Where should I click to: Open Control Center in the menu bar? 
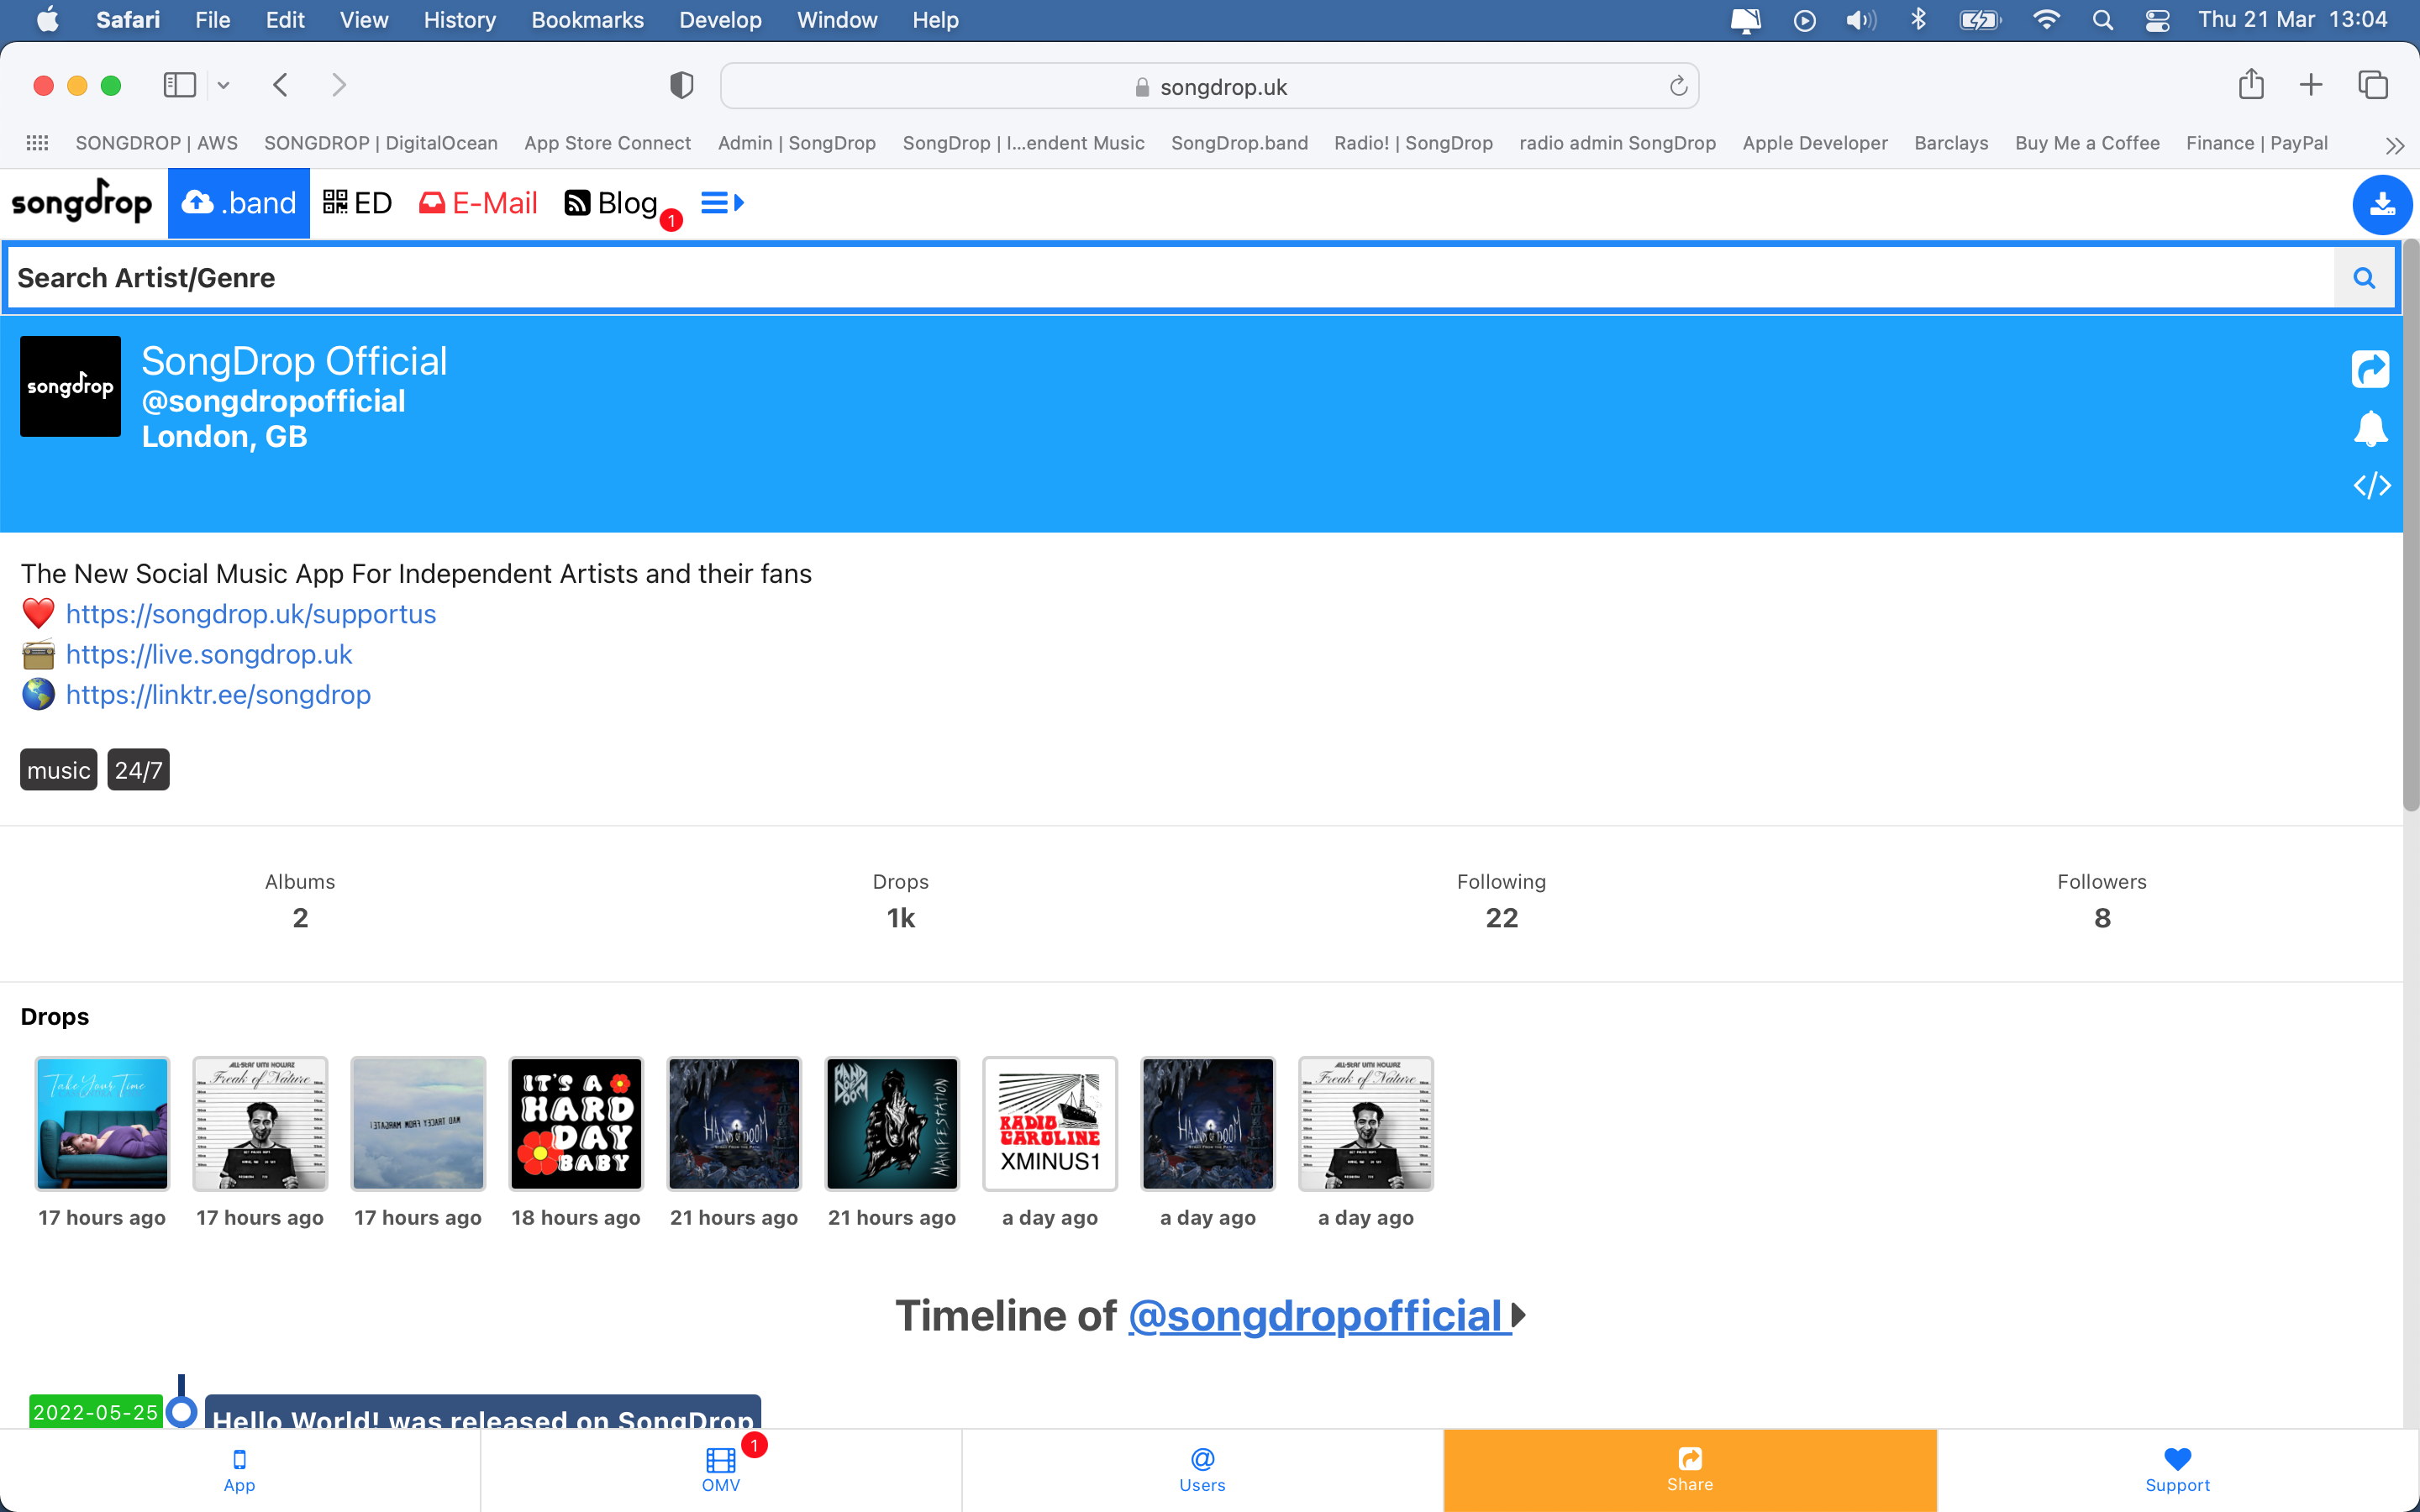tap(2157, 20)
